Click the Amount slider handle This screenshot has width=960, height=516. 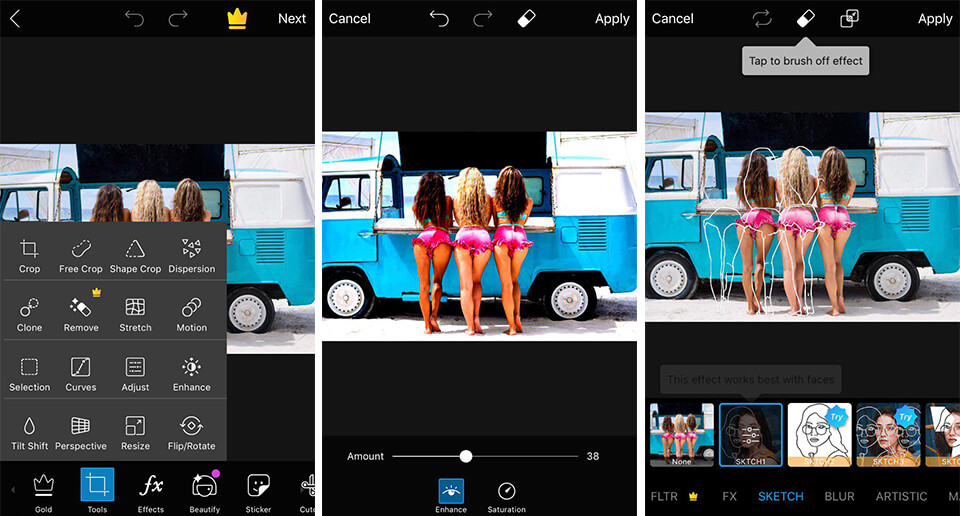click(466, 456)
